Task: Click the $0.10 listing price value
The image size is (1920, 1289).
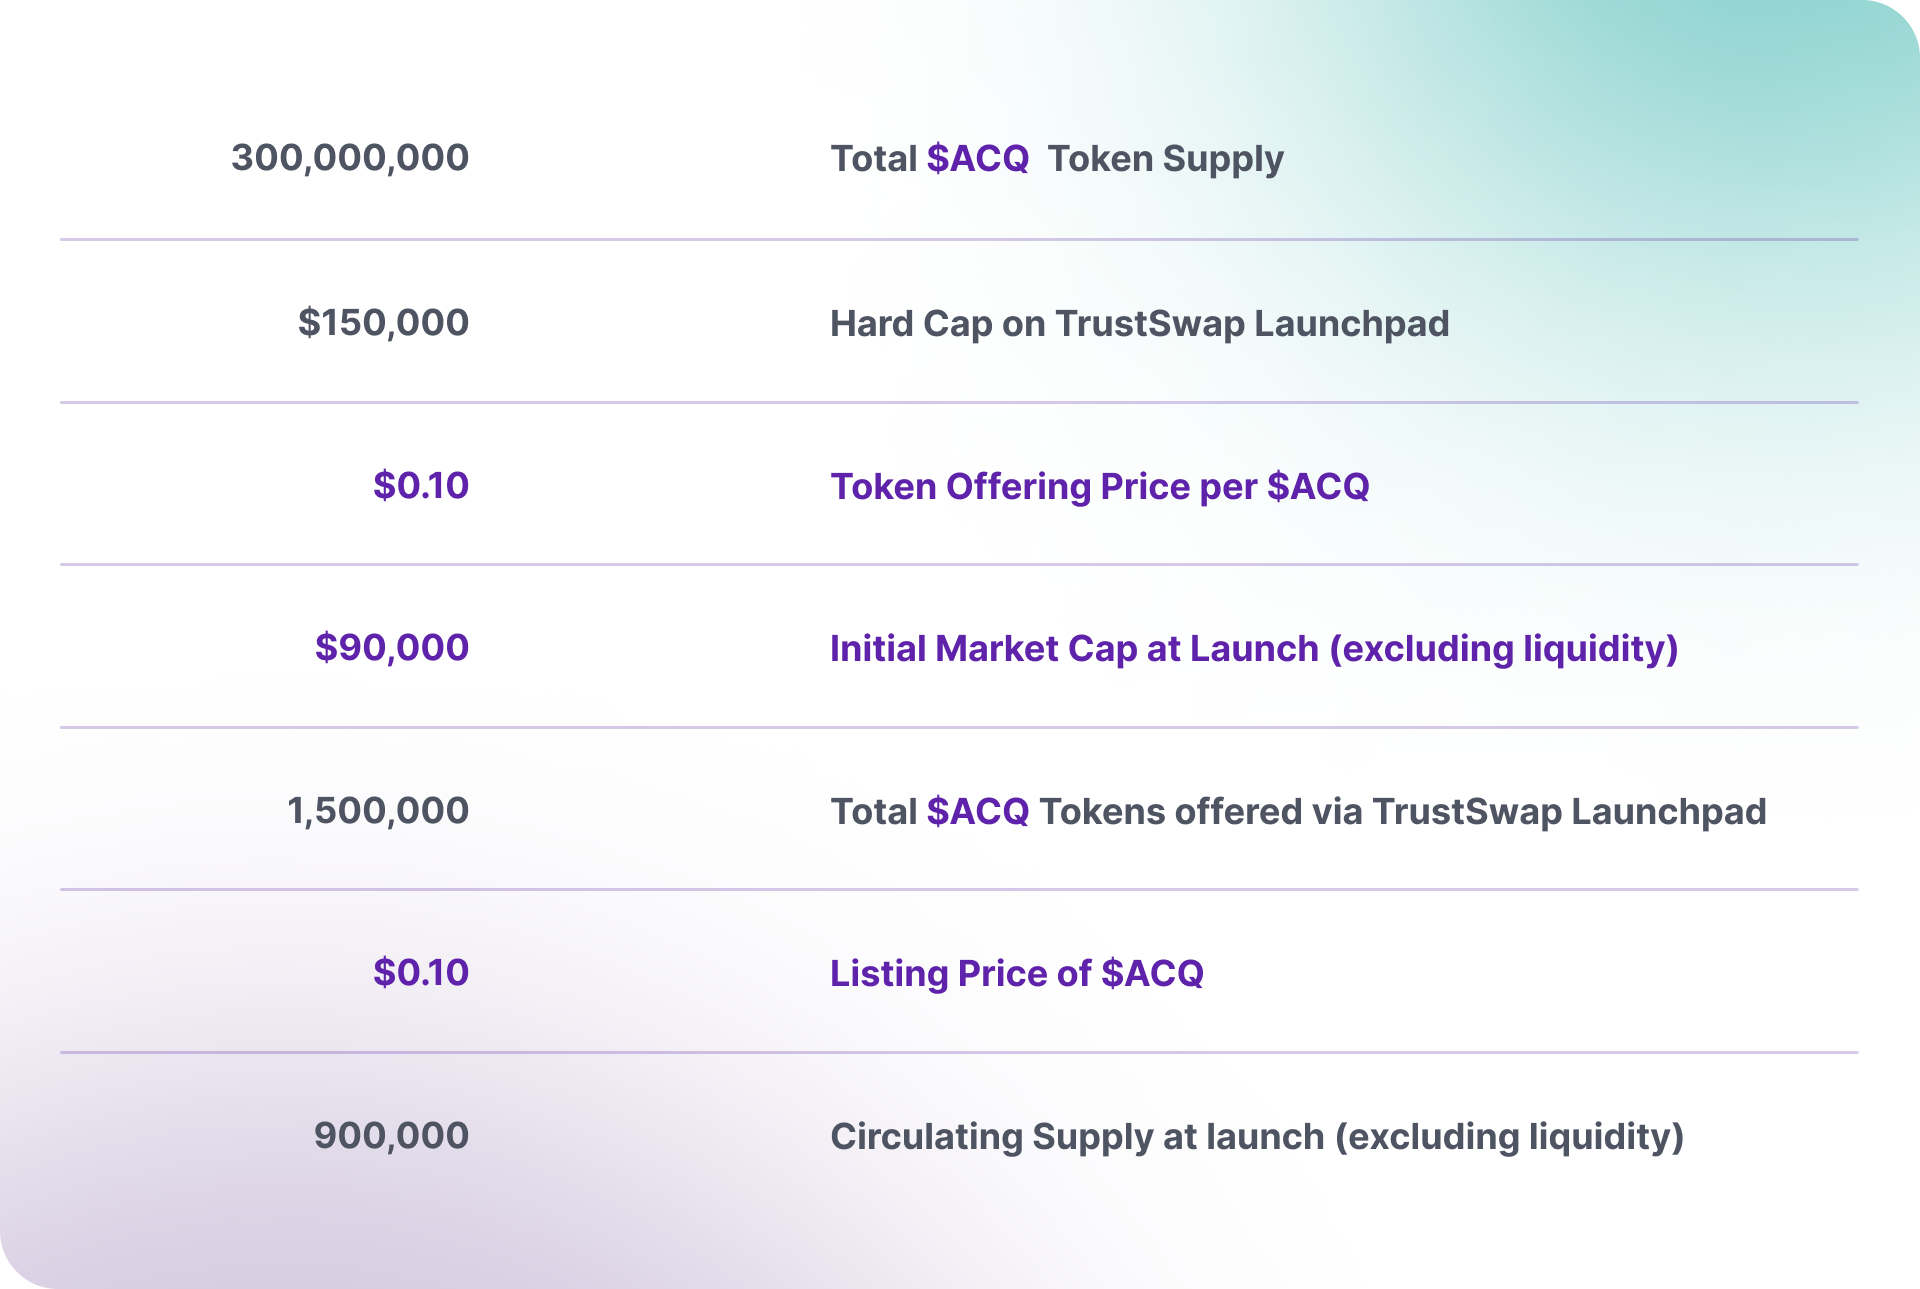Action: [421, 973]
